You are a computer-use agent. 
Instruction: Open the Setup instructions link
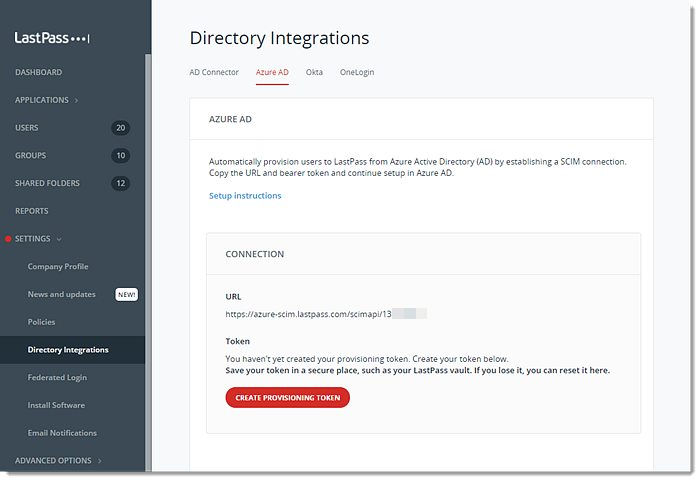(x=245, y=195)
